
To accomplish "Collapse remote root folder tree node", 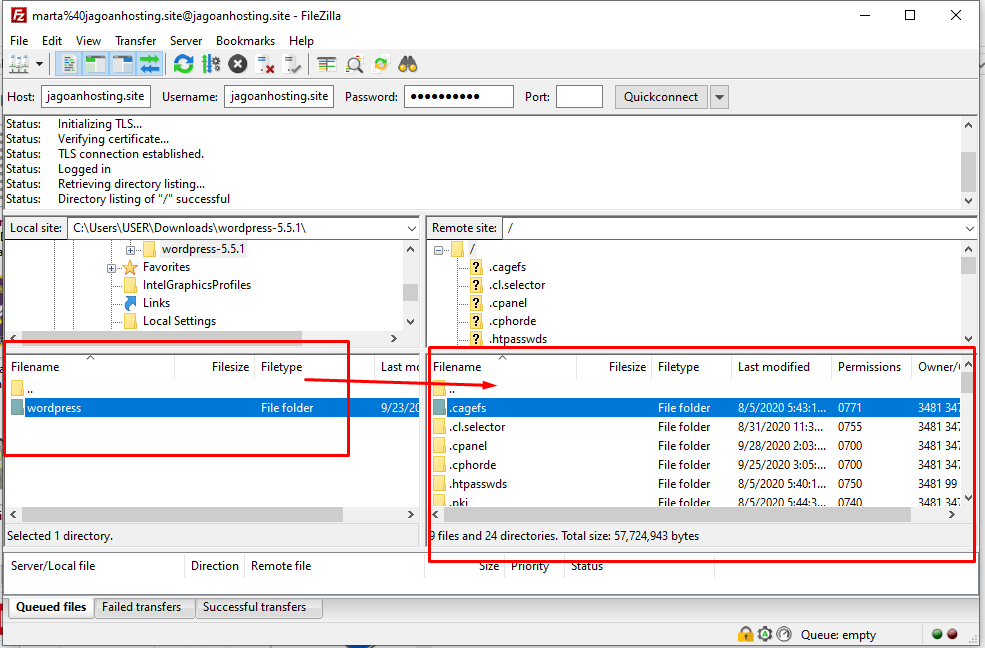I will point(438,250).
